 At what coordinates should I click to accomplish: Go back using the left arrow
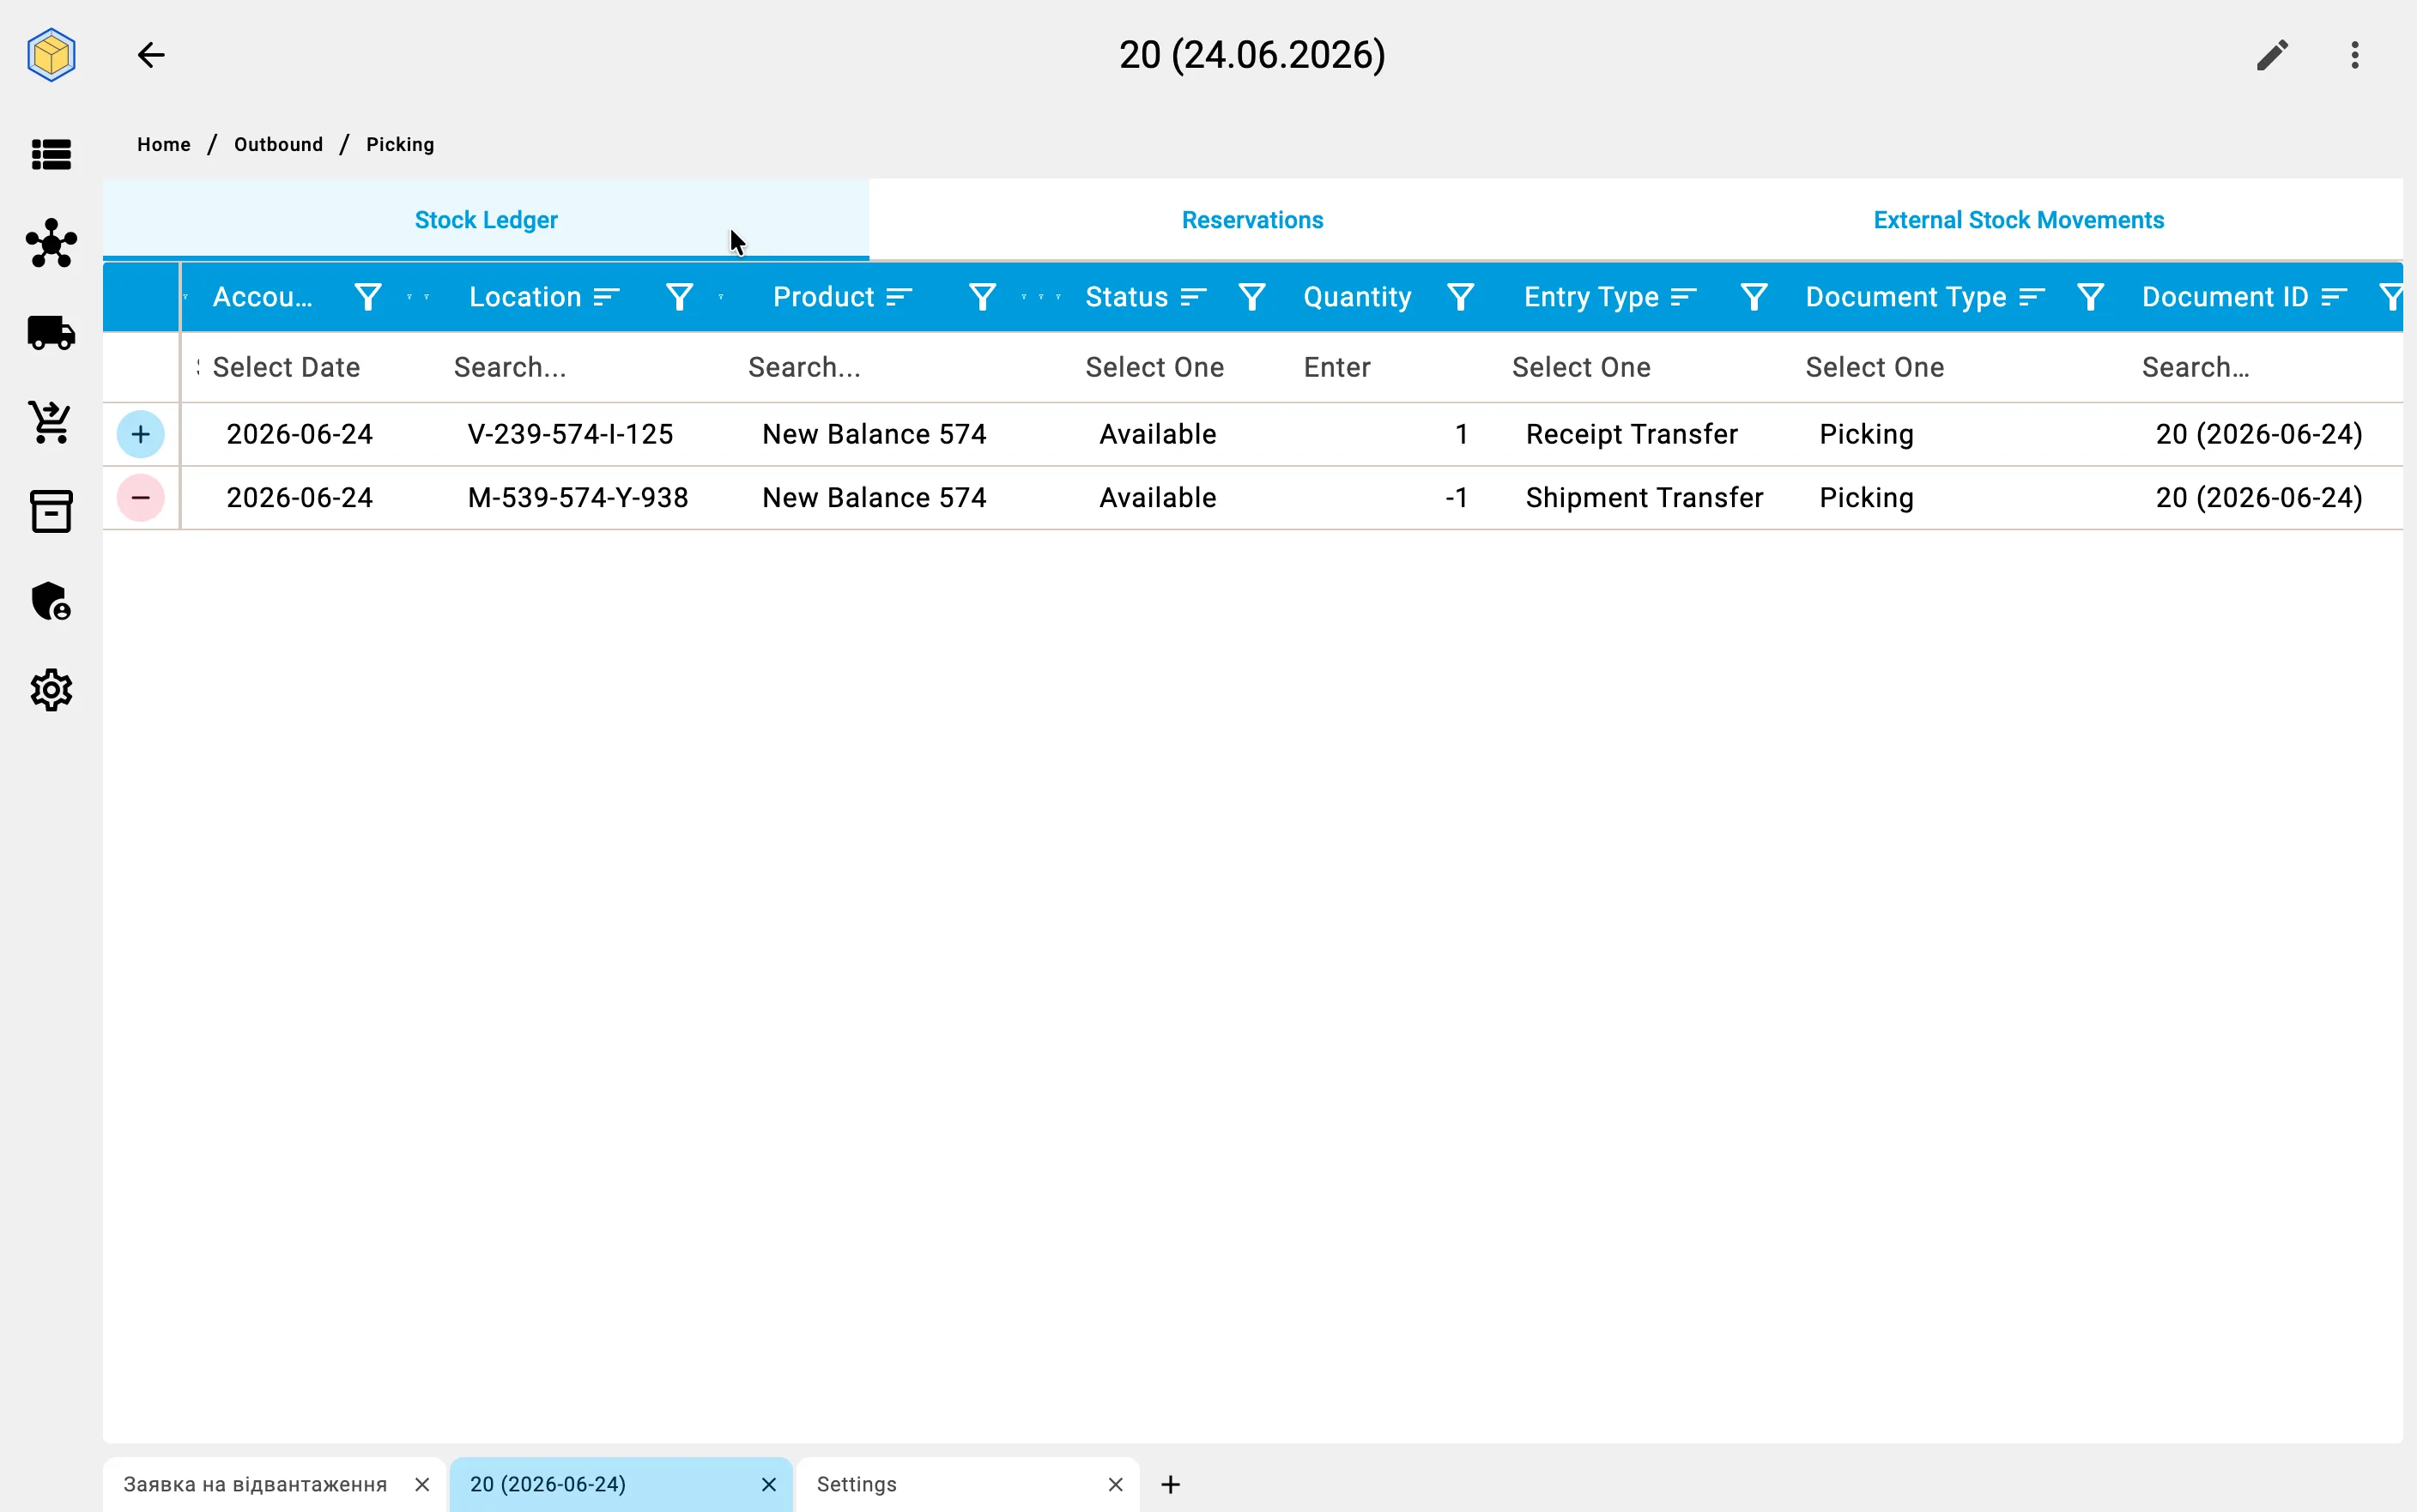click(x=151, y=55)
